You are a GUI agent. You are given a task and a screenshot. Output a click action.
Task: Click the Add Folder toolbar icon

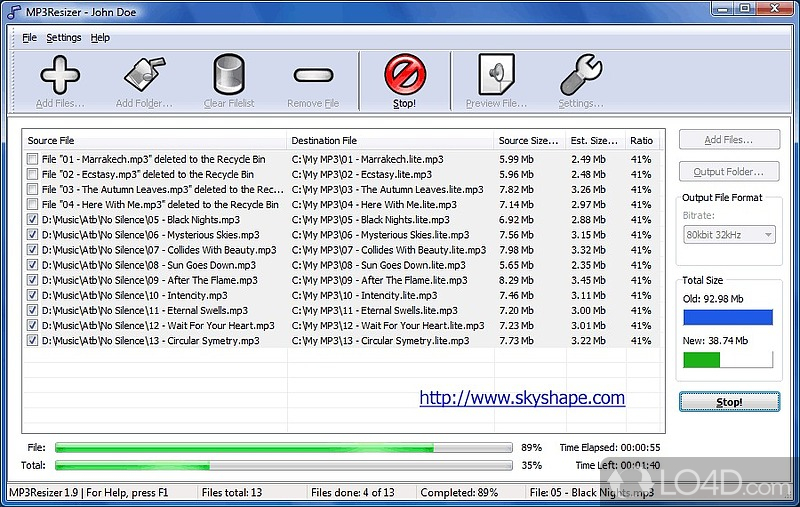tap(143, 76)
